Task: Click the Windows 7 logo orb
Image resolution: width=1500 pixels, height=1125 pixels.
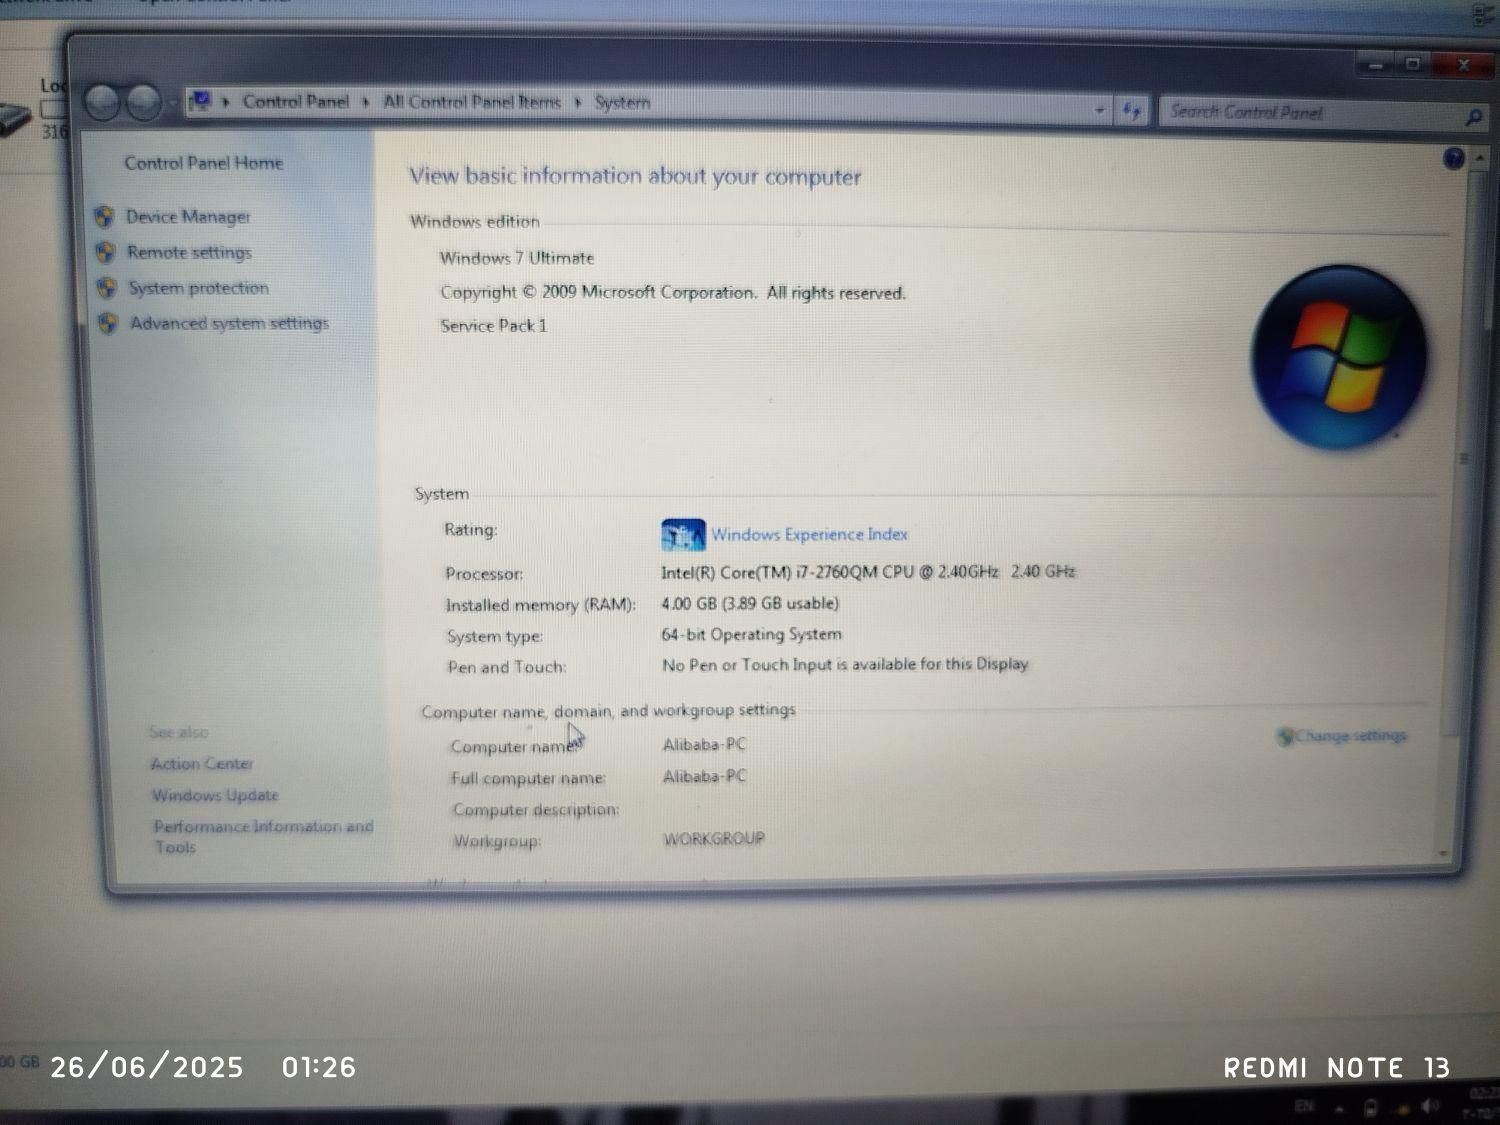Action: tap(1339, 357)
